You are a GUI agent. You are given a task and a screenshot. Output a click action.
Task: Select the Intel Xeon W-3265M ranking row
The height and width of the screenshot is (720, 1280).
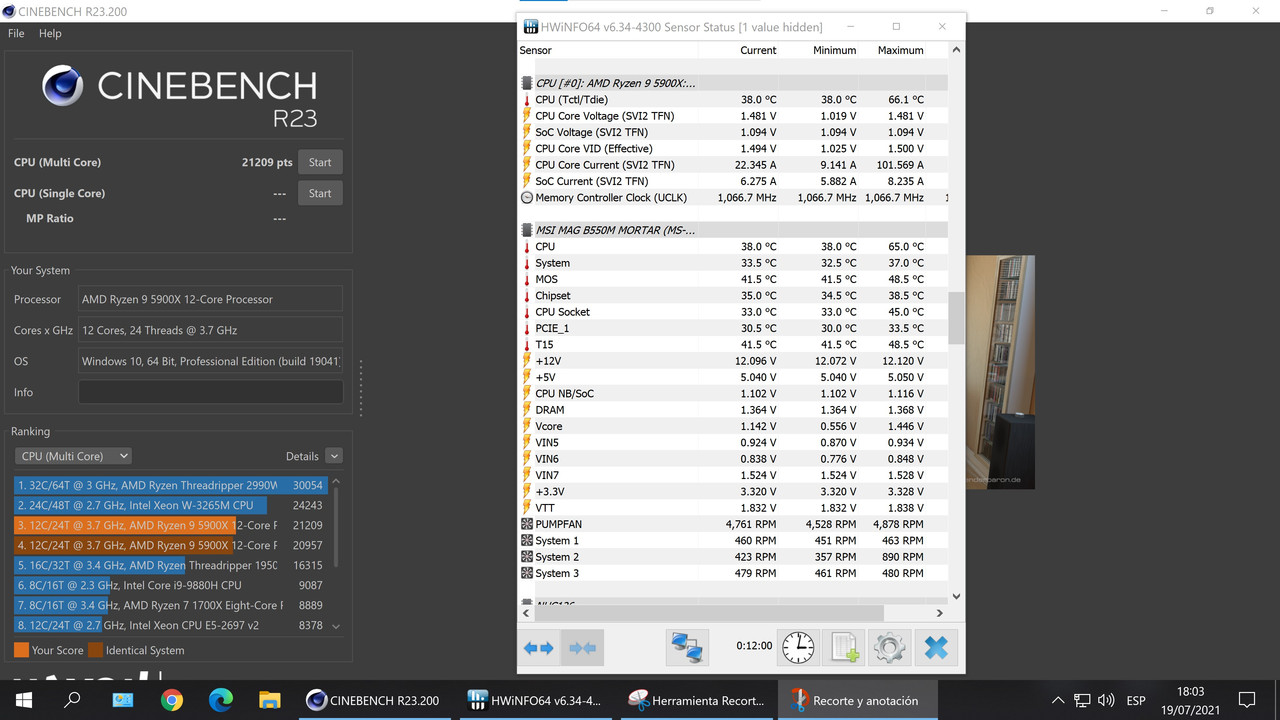pos(170,505)
